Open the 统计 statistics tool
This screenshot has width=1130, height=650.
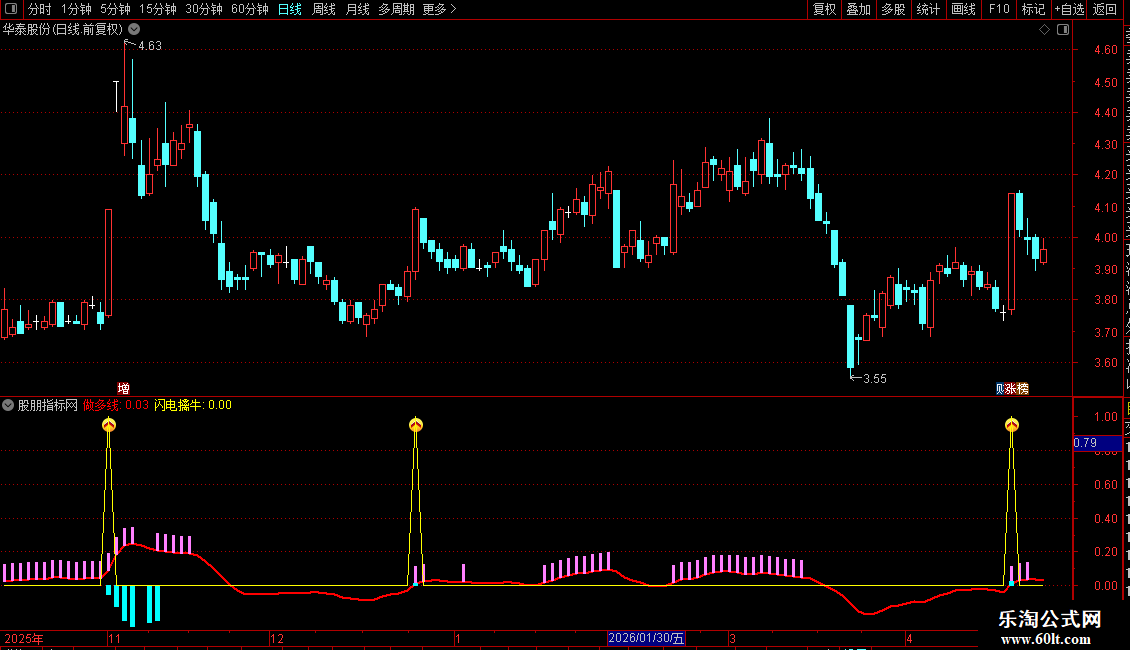(927, 9)
